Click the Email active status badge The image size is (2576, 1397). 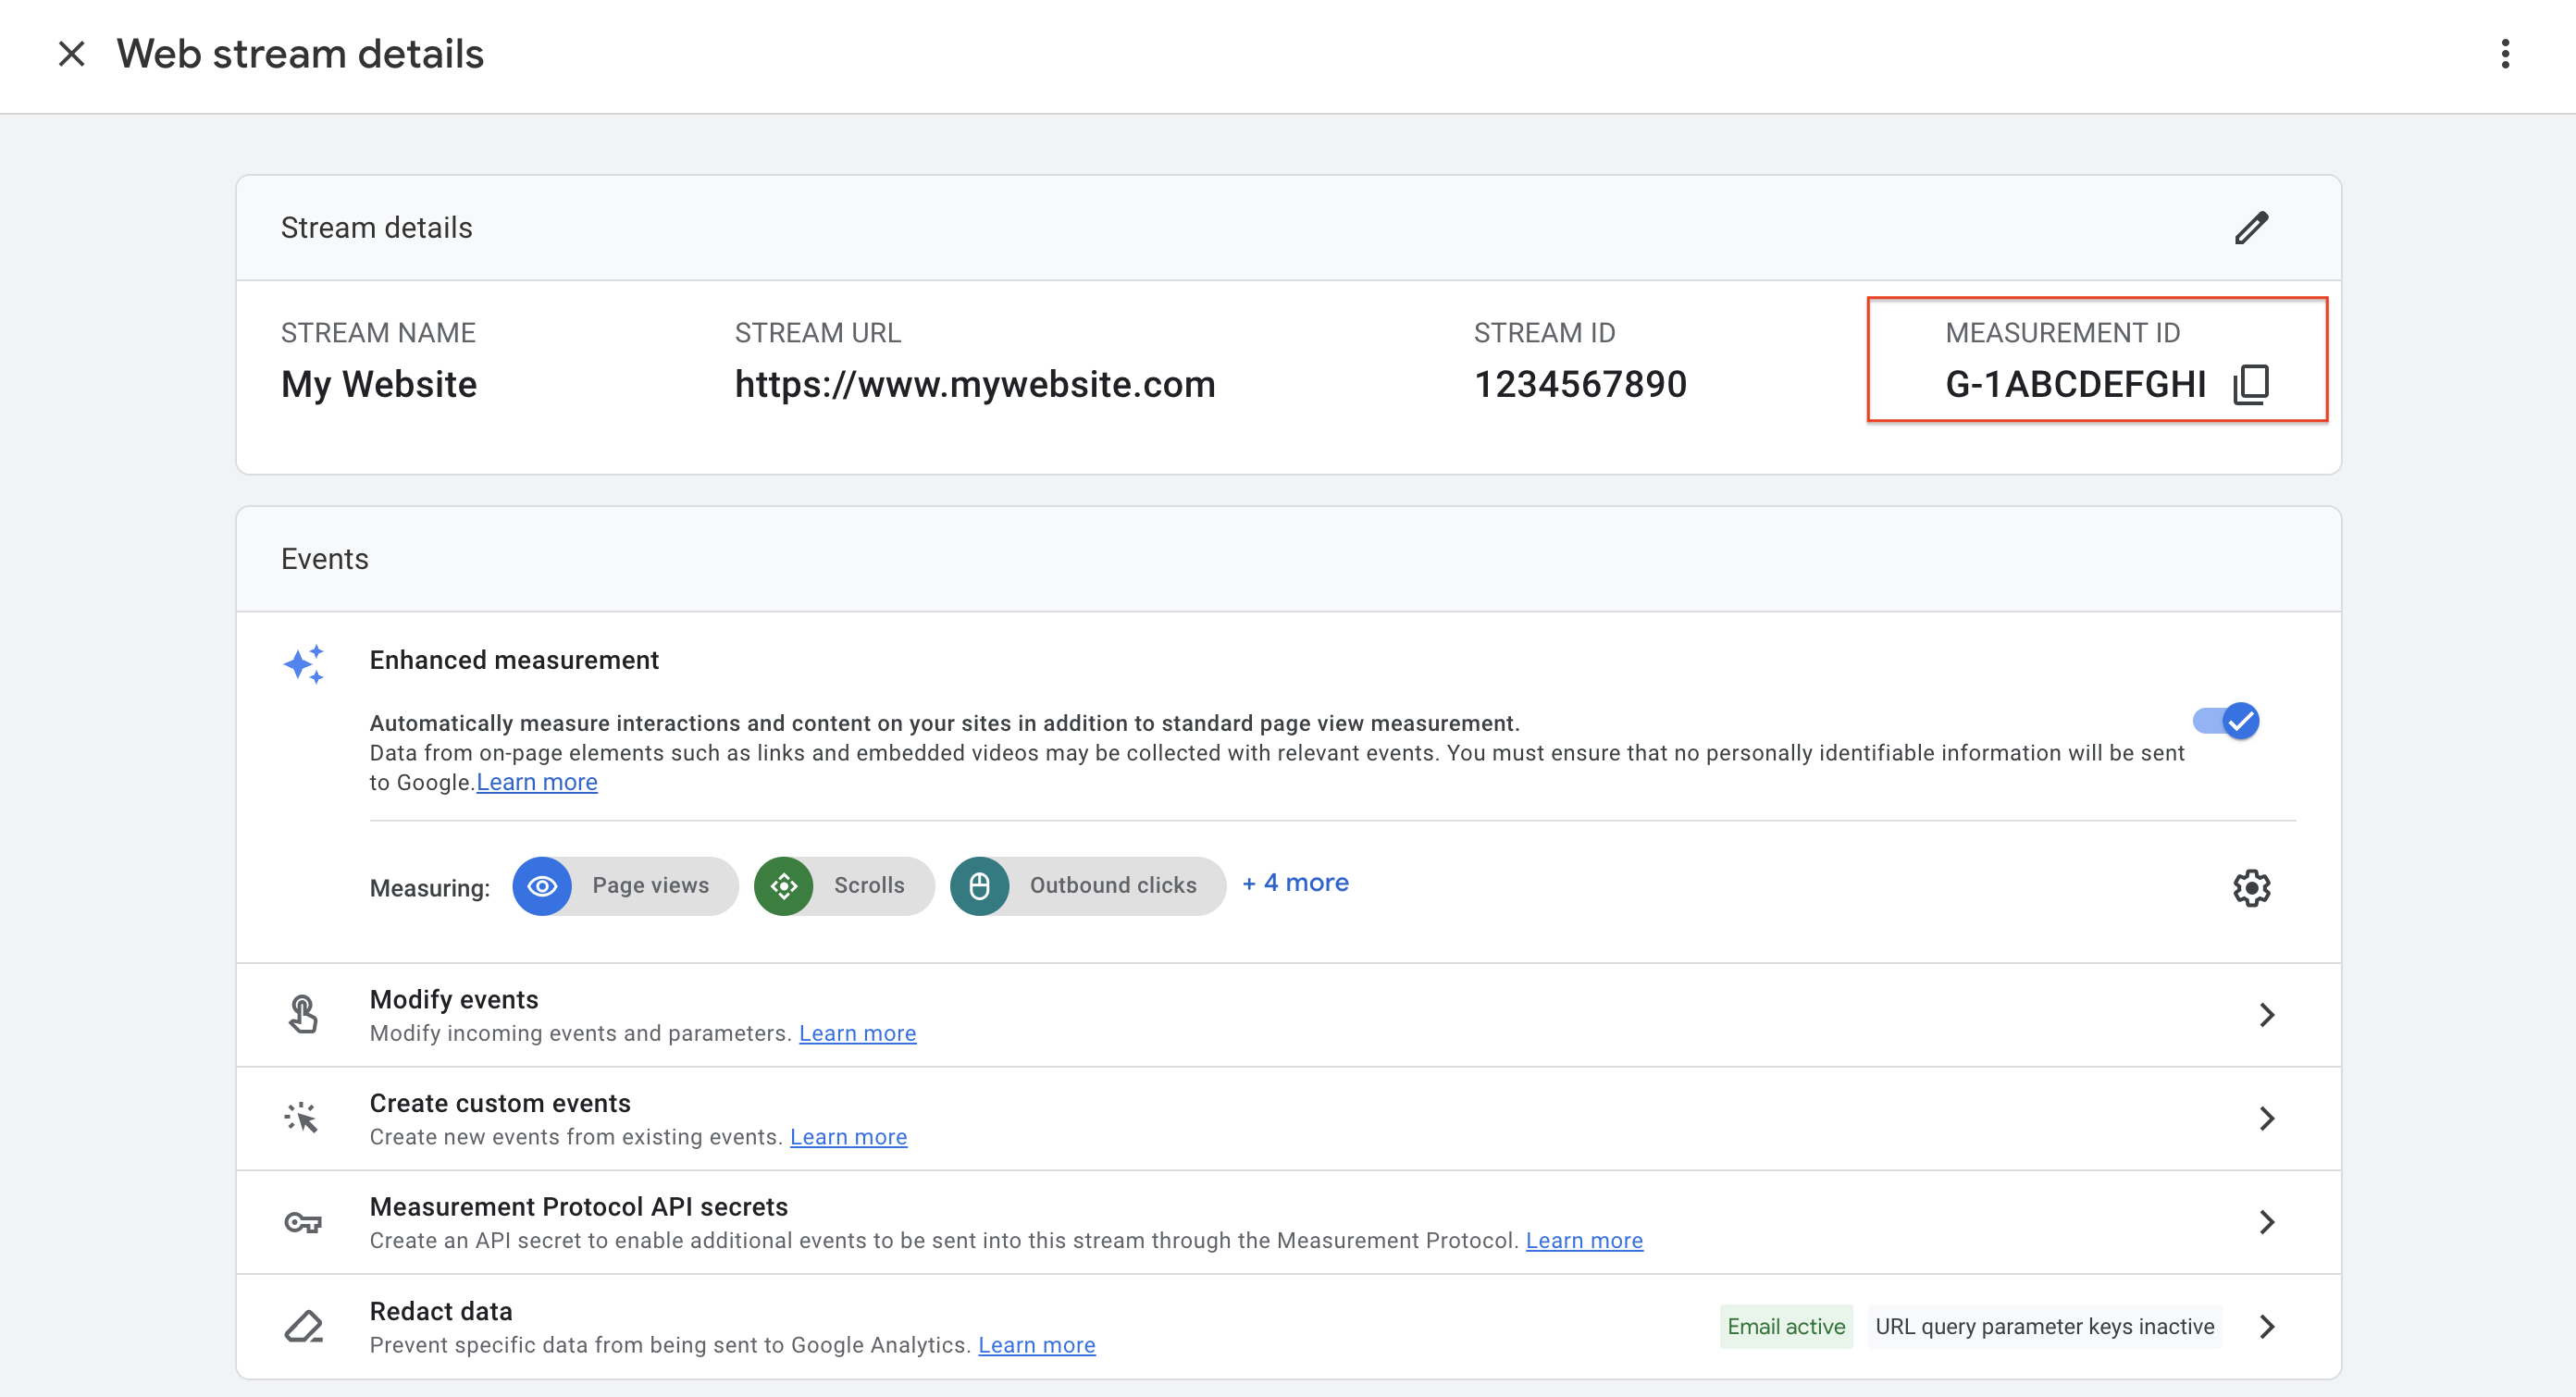pos(1786,1327)
